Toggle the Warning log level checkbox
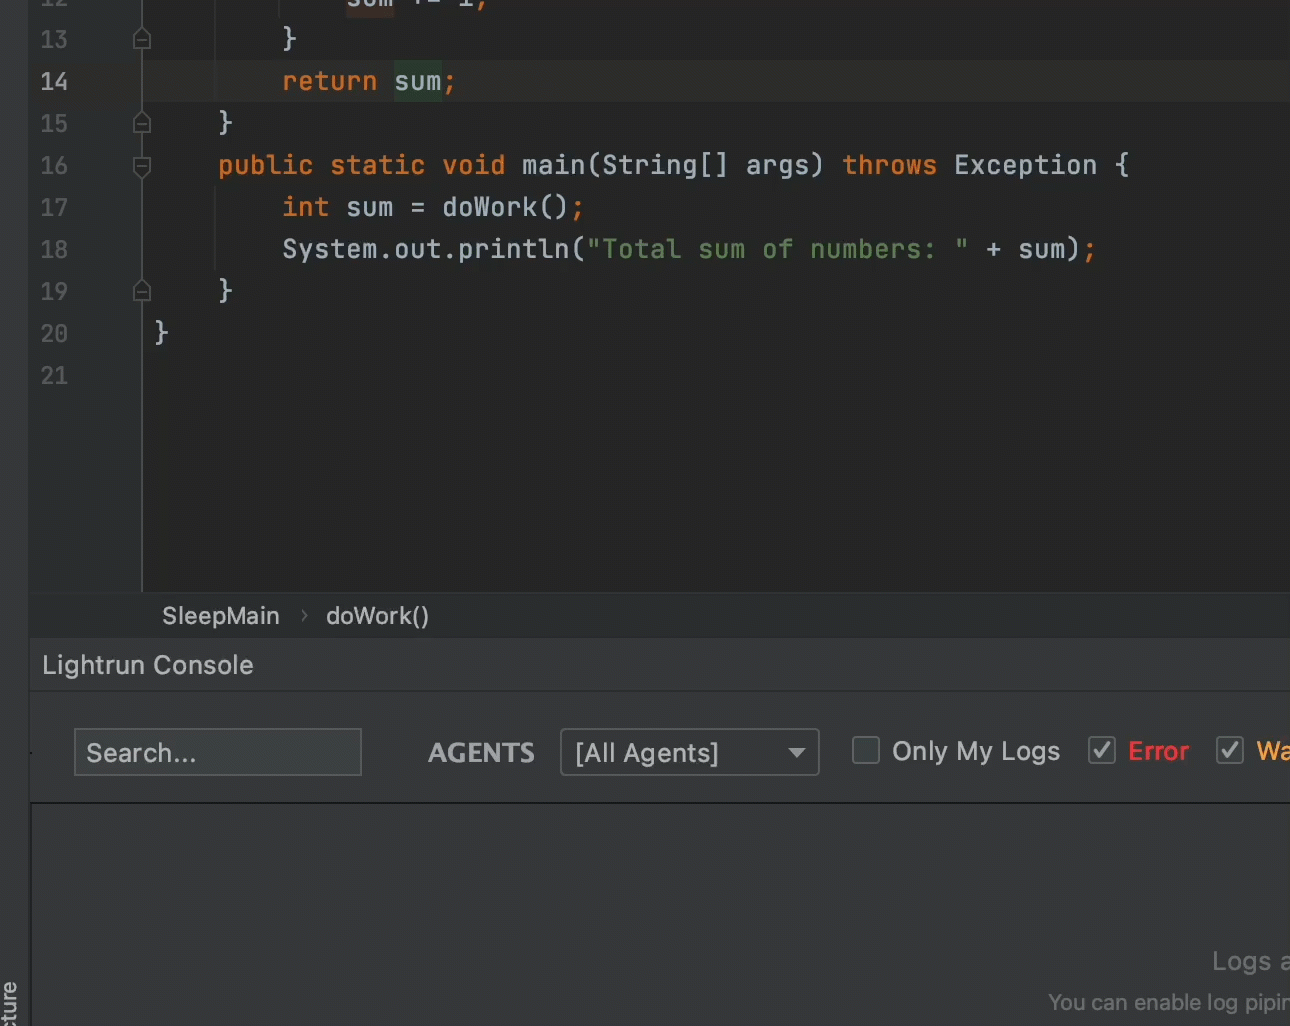Image resolution: width=1290 pixels, height=1026 pixels. (x=1230, y=750)
